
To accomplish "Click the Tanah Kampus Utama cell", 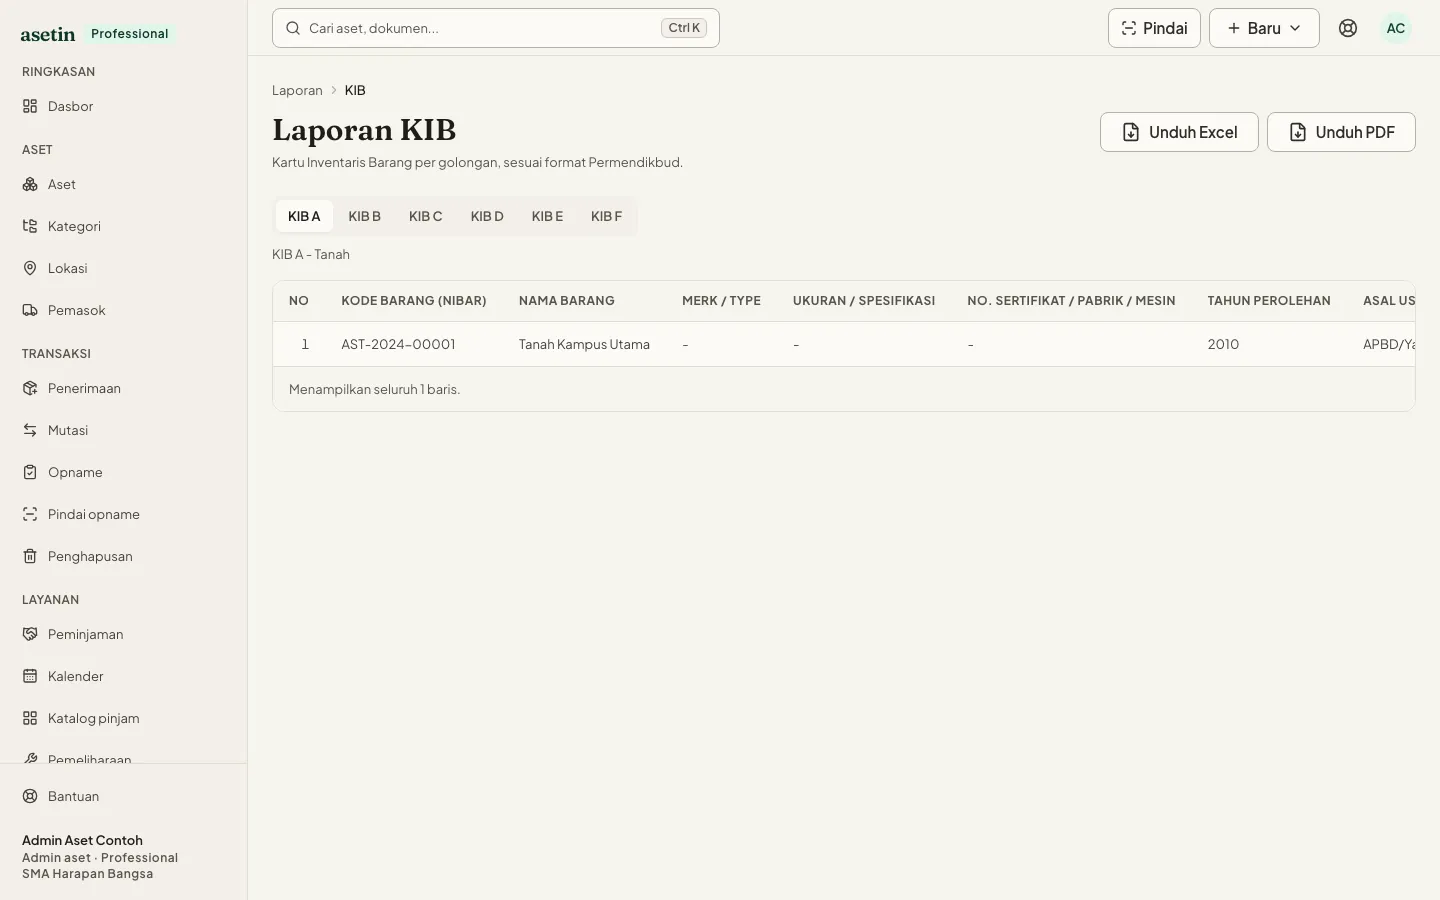I will 584,344.
